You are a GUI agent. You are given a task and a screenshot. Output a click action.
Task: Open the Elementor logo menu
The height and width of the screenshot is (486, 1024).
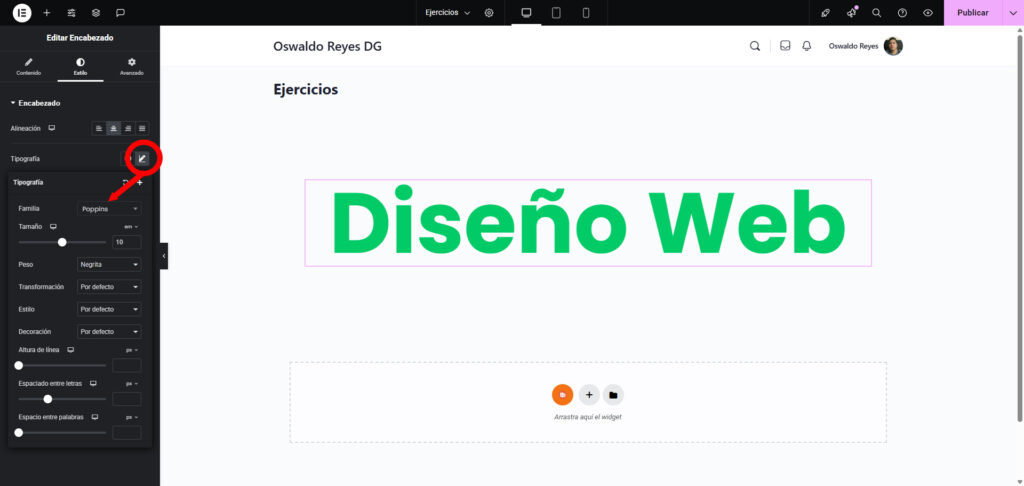pyautogui.click(x=21, y=13)
